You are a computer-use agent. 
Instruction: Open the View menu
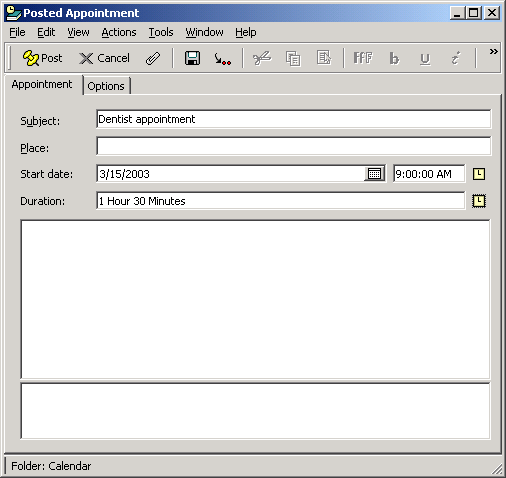coord(78,32)
